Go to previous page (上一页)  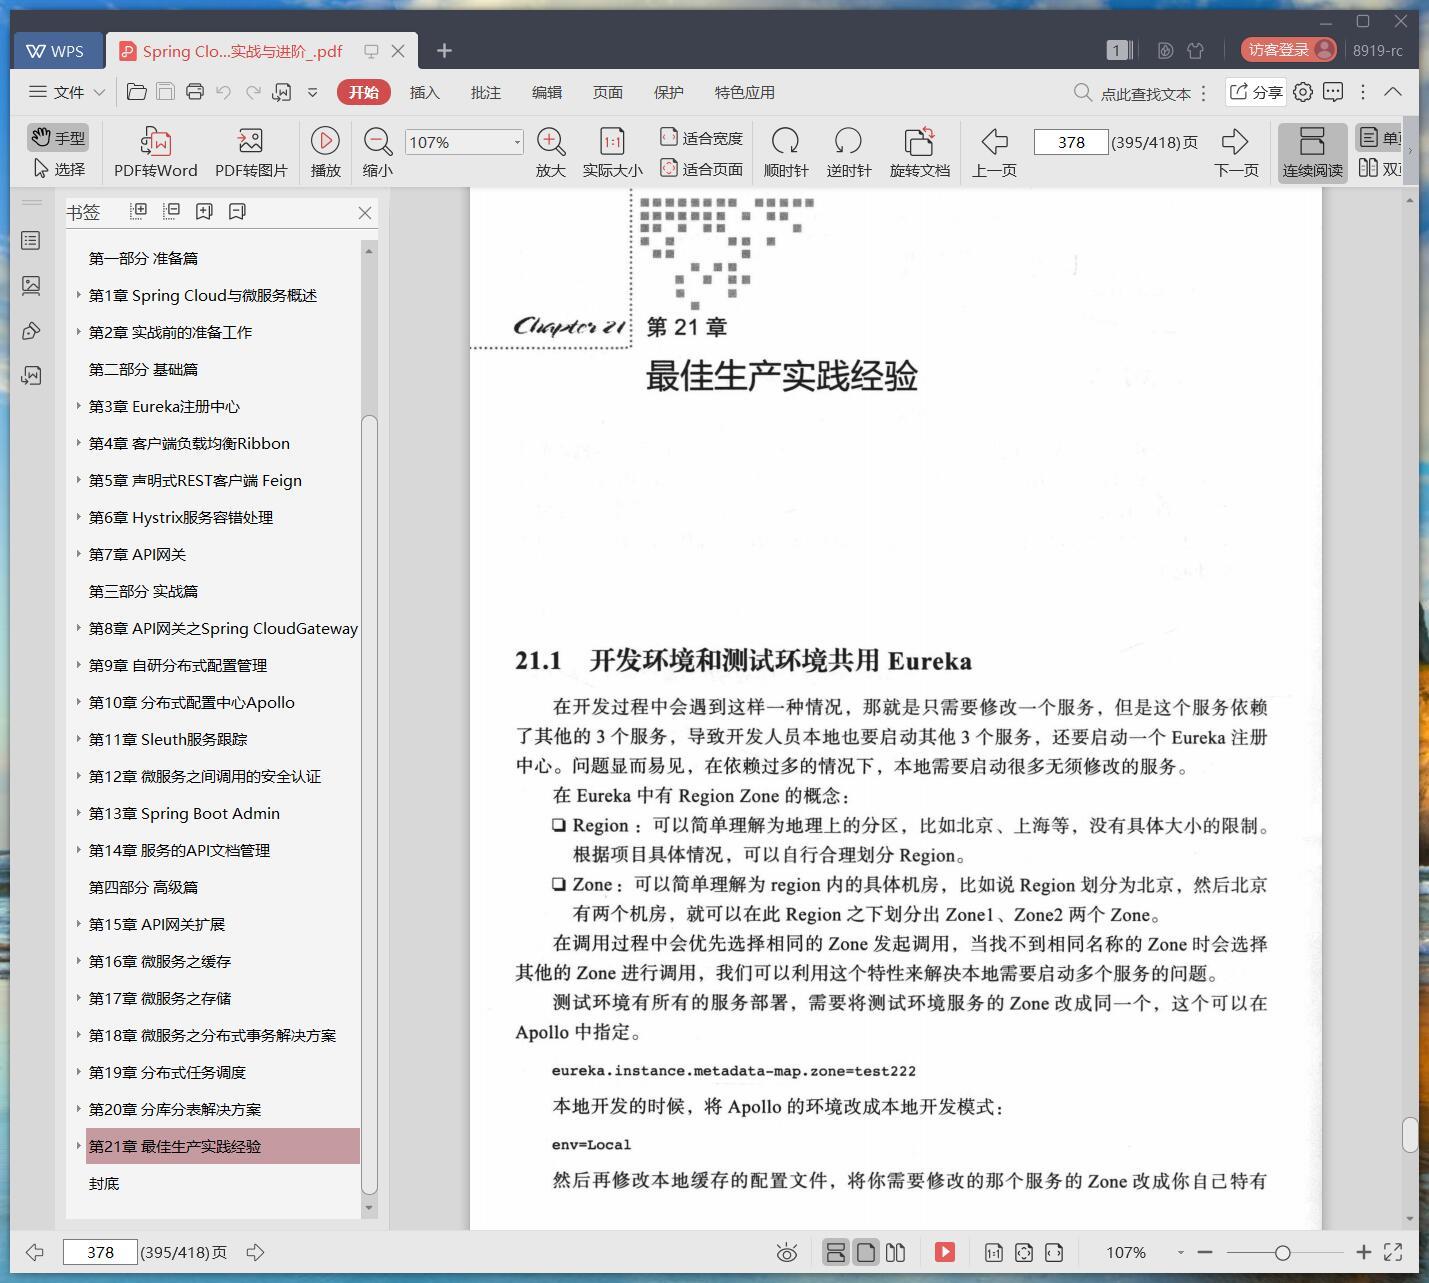pos(994,152)
